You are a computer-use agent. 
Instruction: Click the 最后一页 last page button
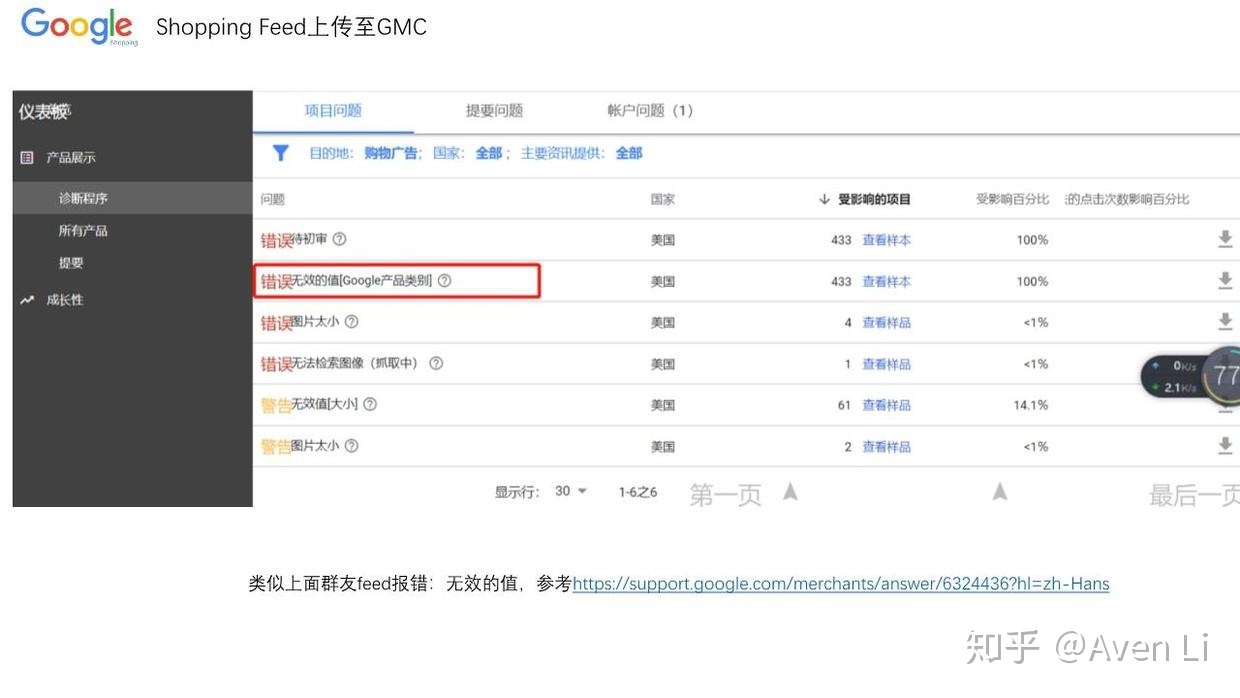point(1194,494)
